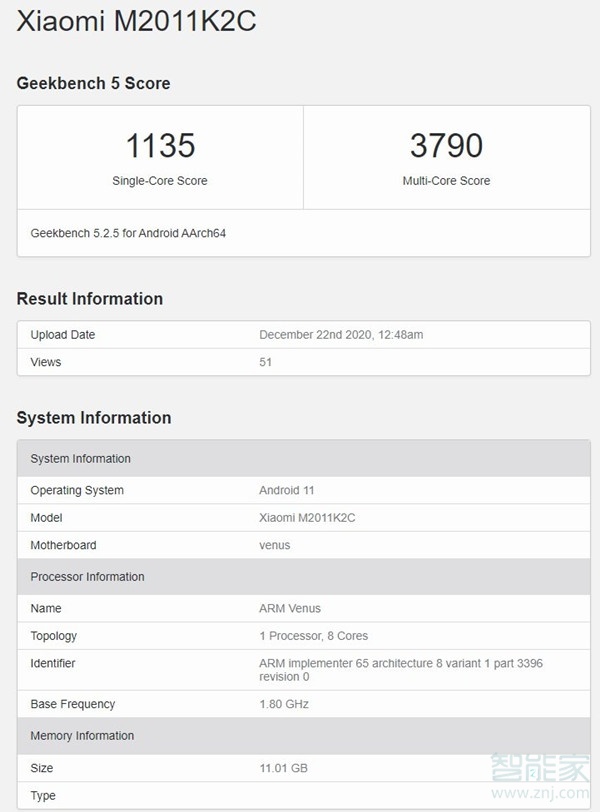Select the ARM implementer 65 identifier text

(401, 670)
